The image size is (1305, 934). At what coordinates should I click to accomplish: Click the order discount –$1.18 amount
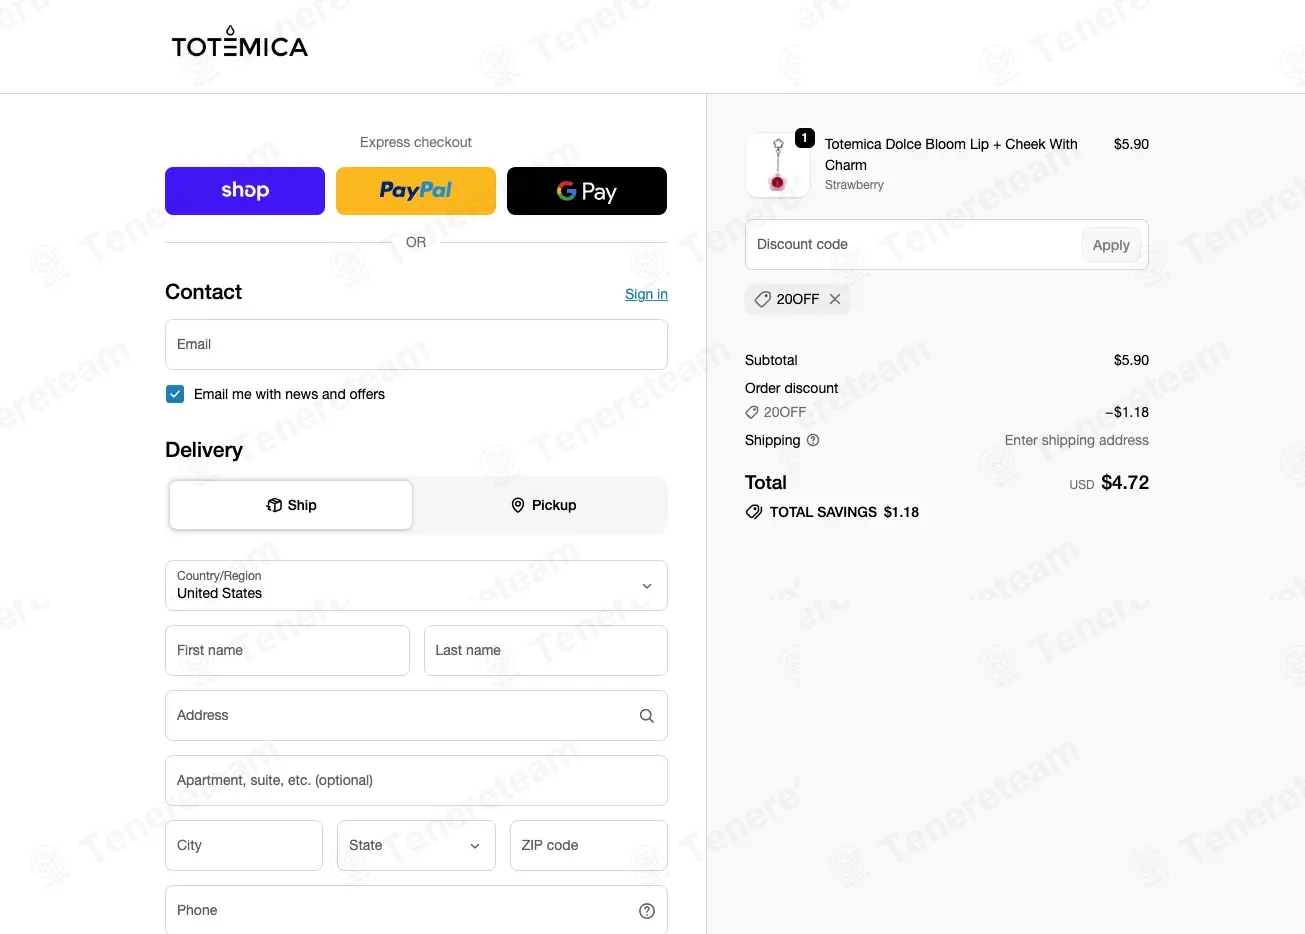click(x=1127, y=412)
